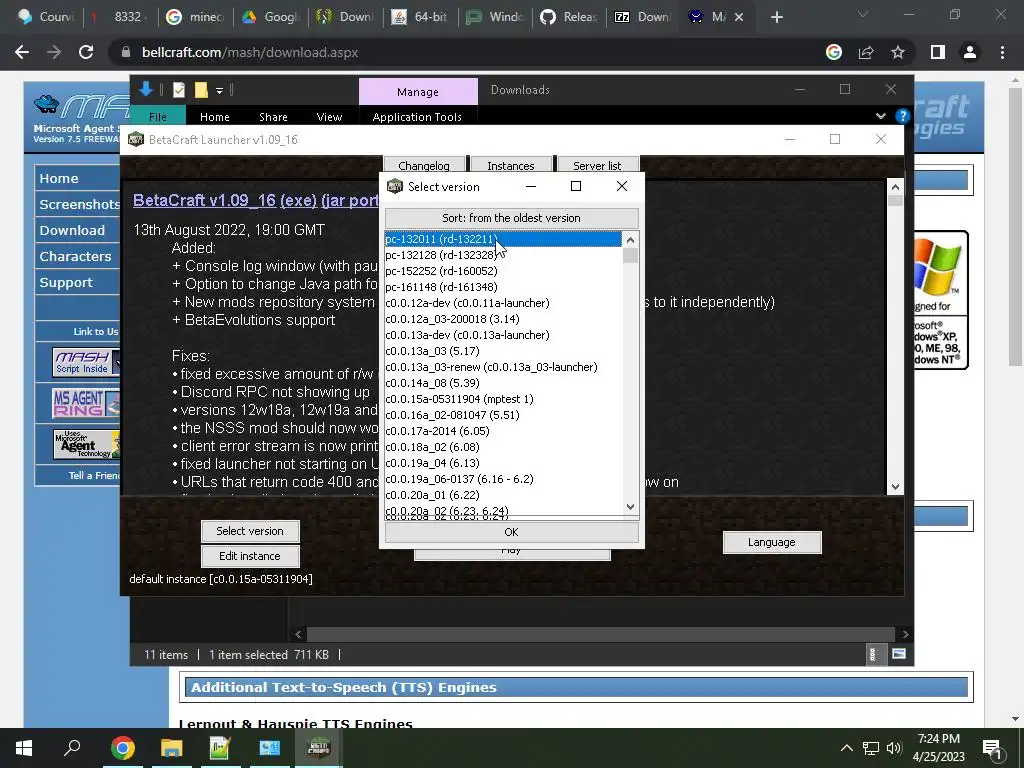The image size is (1024, 768).
Task: Open Application Tools ribbon tab
Action: coord(417,117)
